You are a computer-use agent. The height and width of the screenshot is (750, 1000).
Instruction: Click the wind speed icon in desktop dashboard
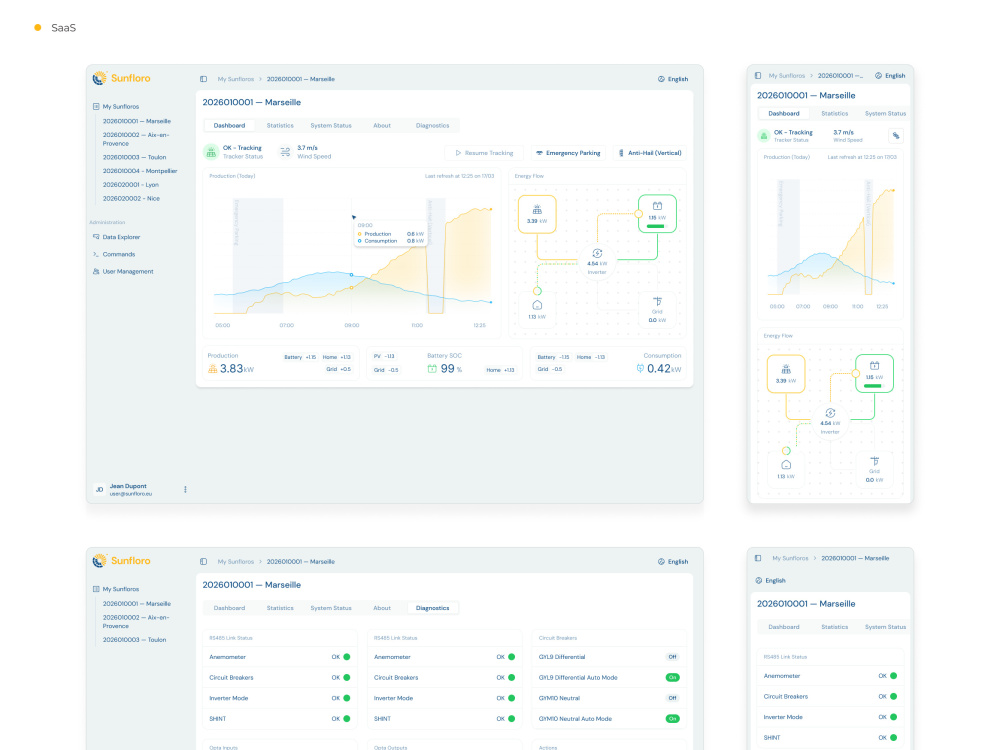tap(285, 152)
